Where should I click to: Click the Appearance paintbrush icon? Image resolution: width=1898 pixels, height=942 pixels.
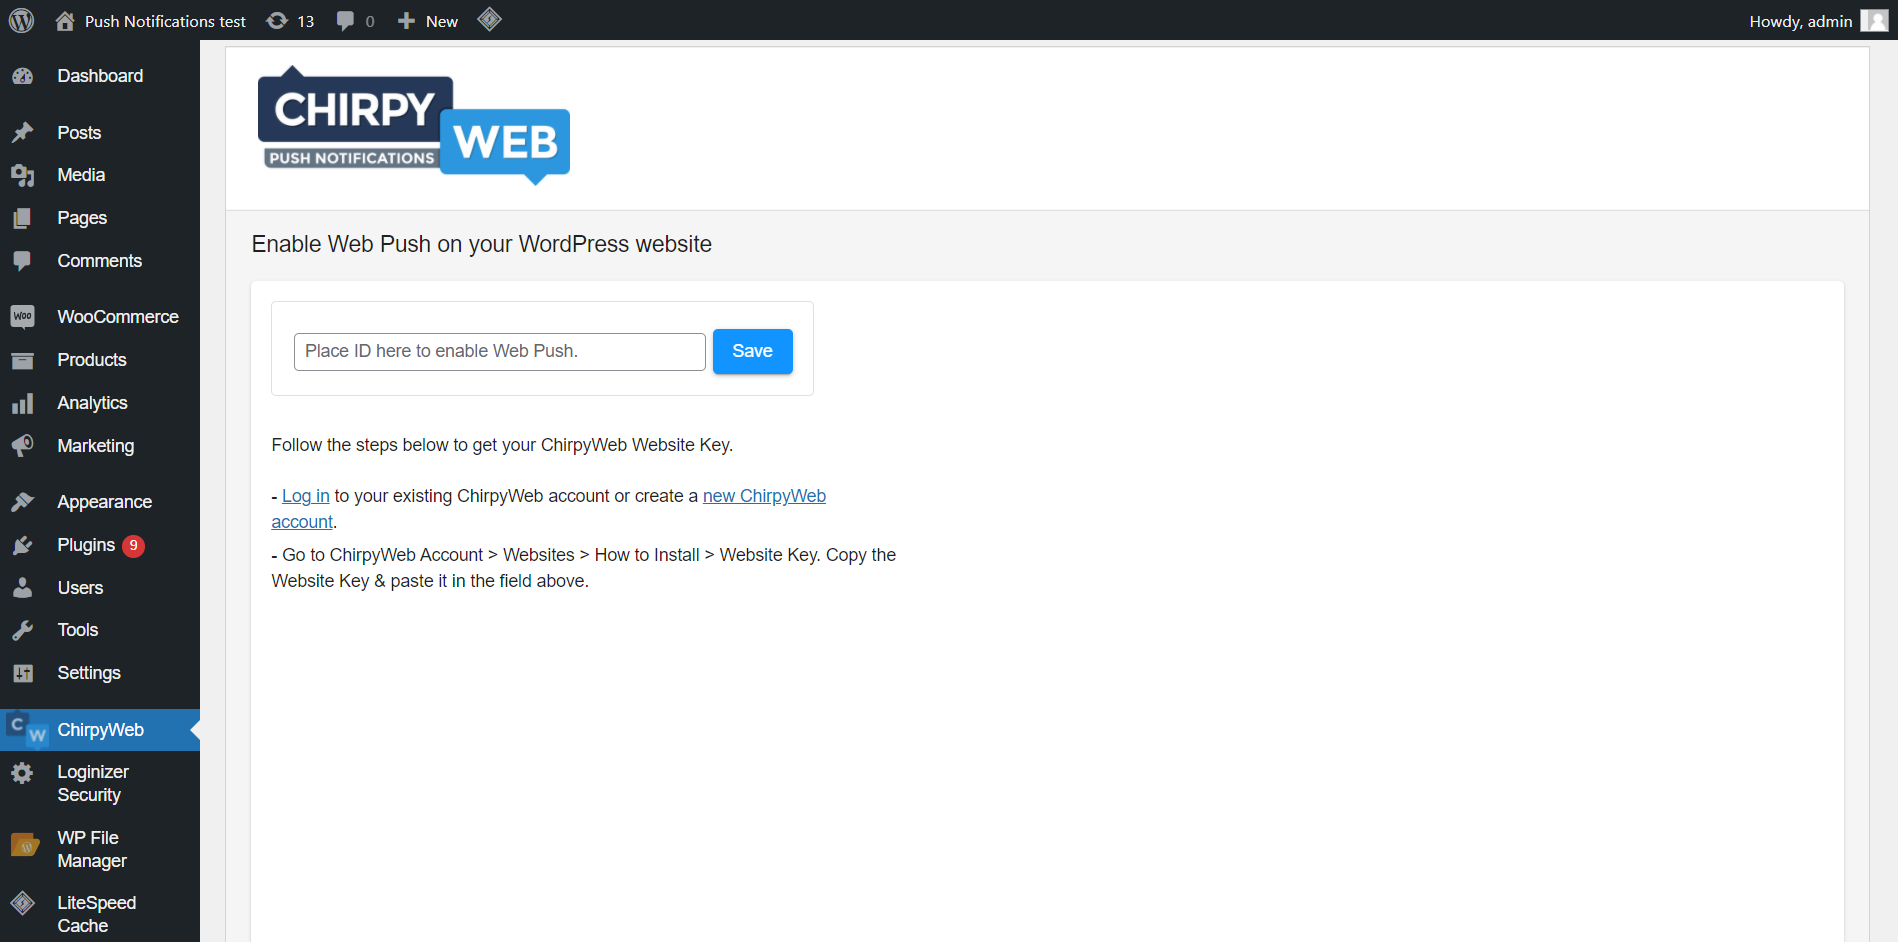[22, 502]
